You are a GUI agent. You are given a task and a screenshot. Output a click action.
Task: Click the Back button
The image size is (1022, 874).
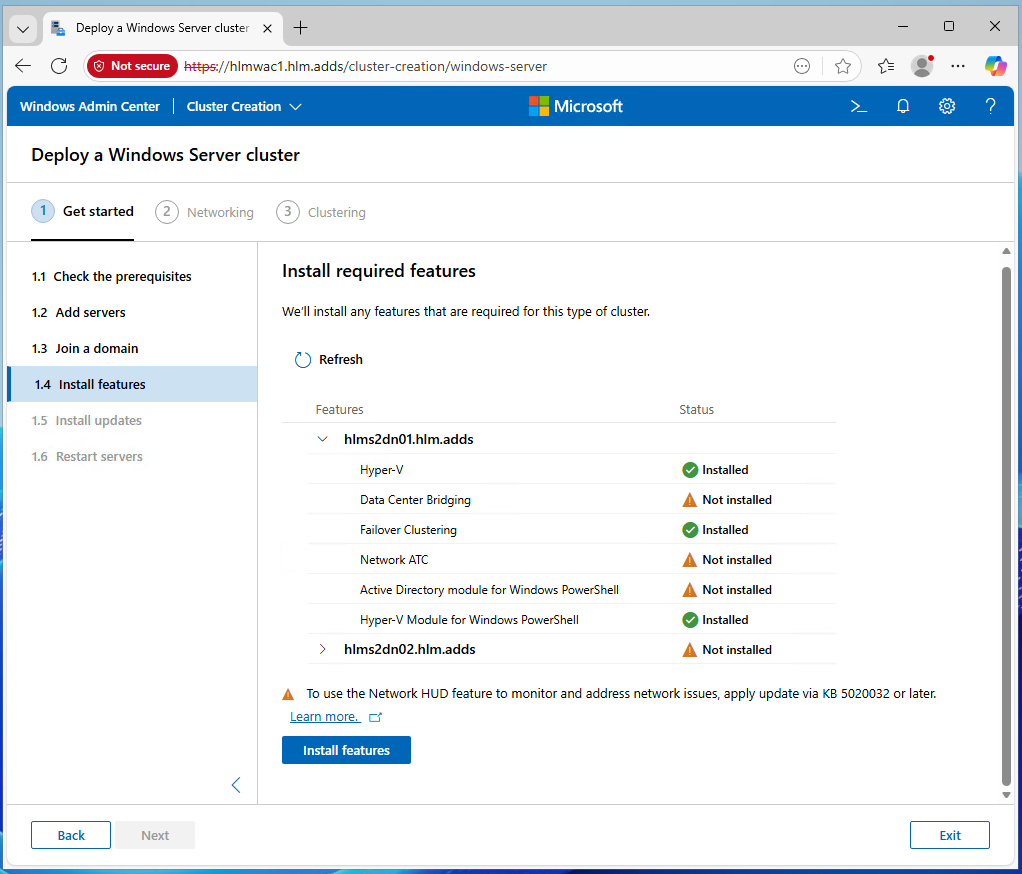tap(71, 835)
